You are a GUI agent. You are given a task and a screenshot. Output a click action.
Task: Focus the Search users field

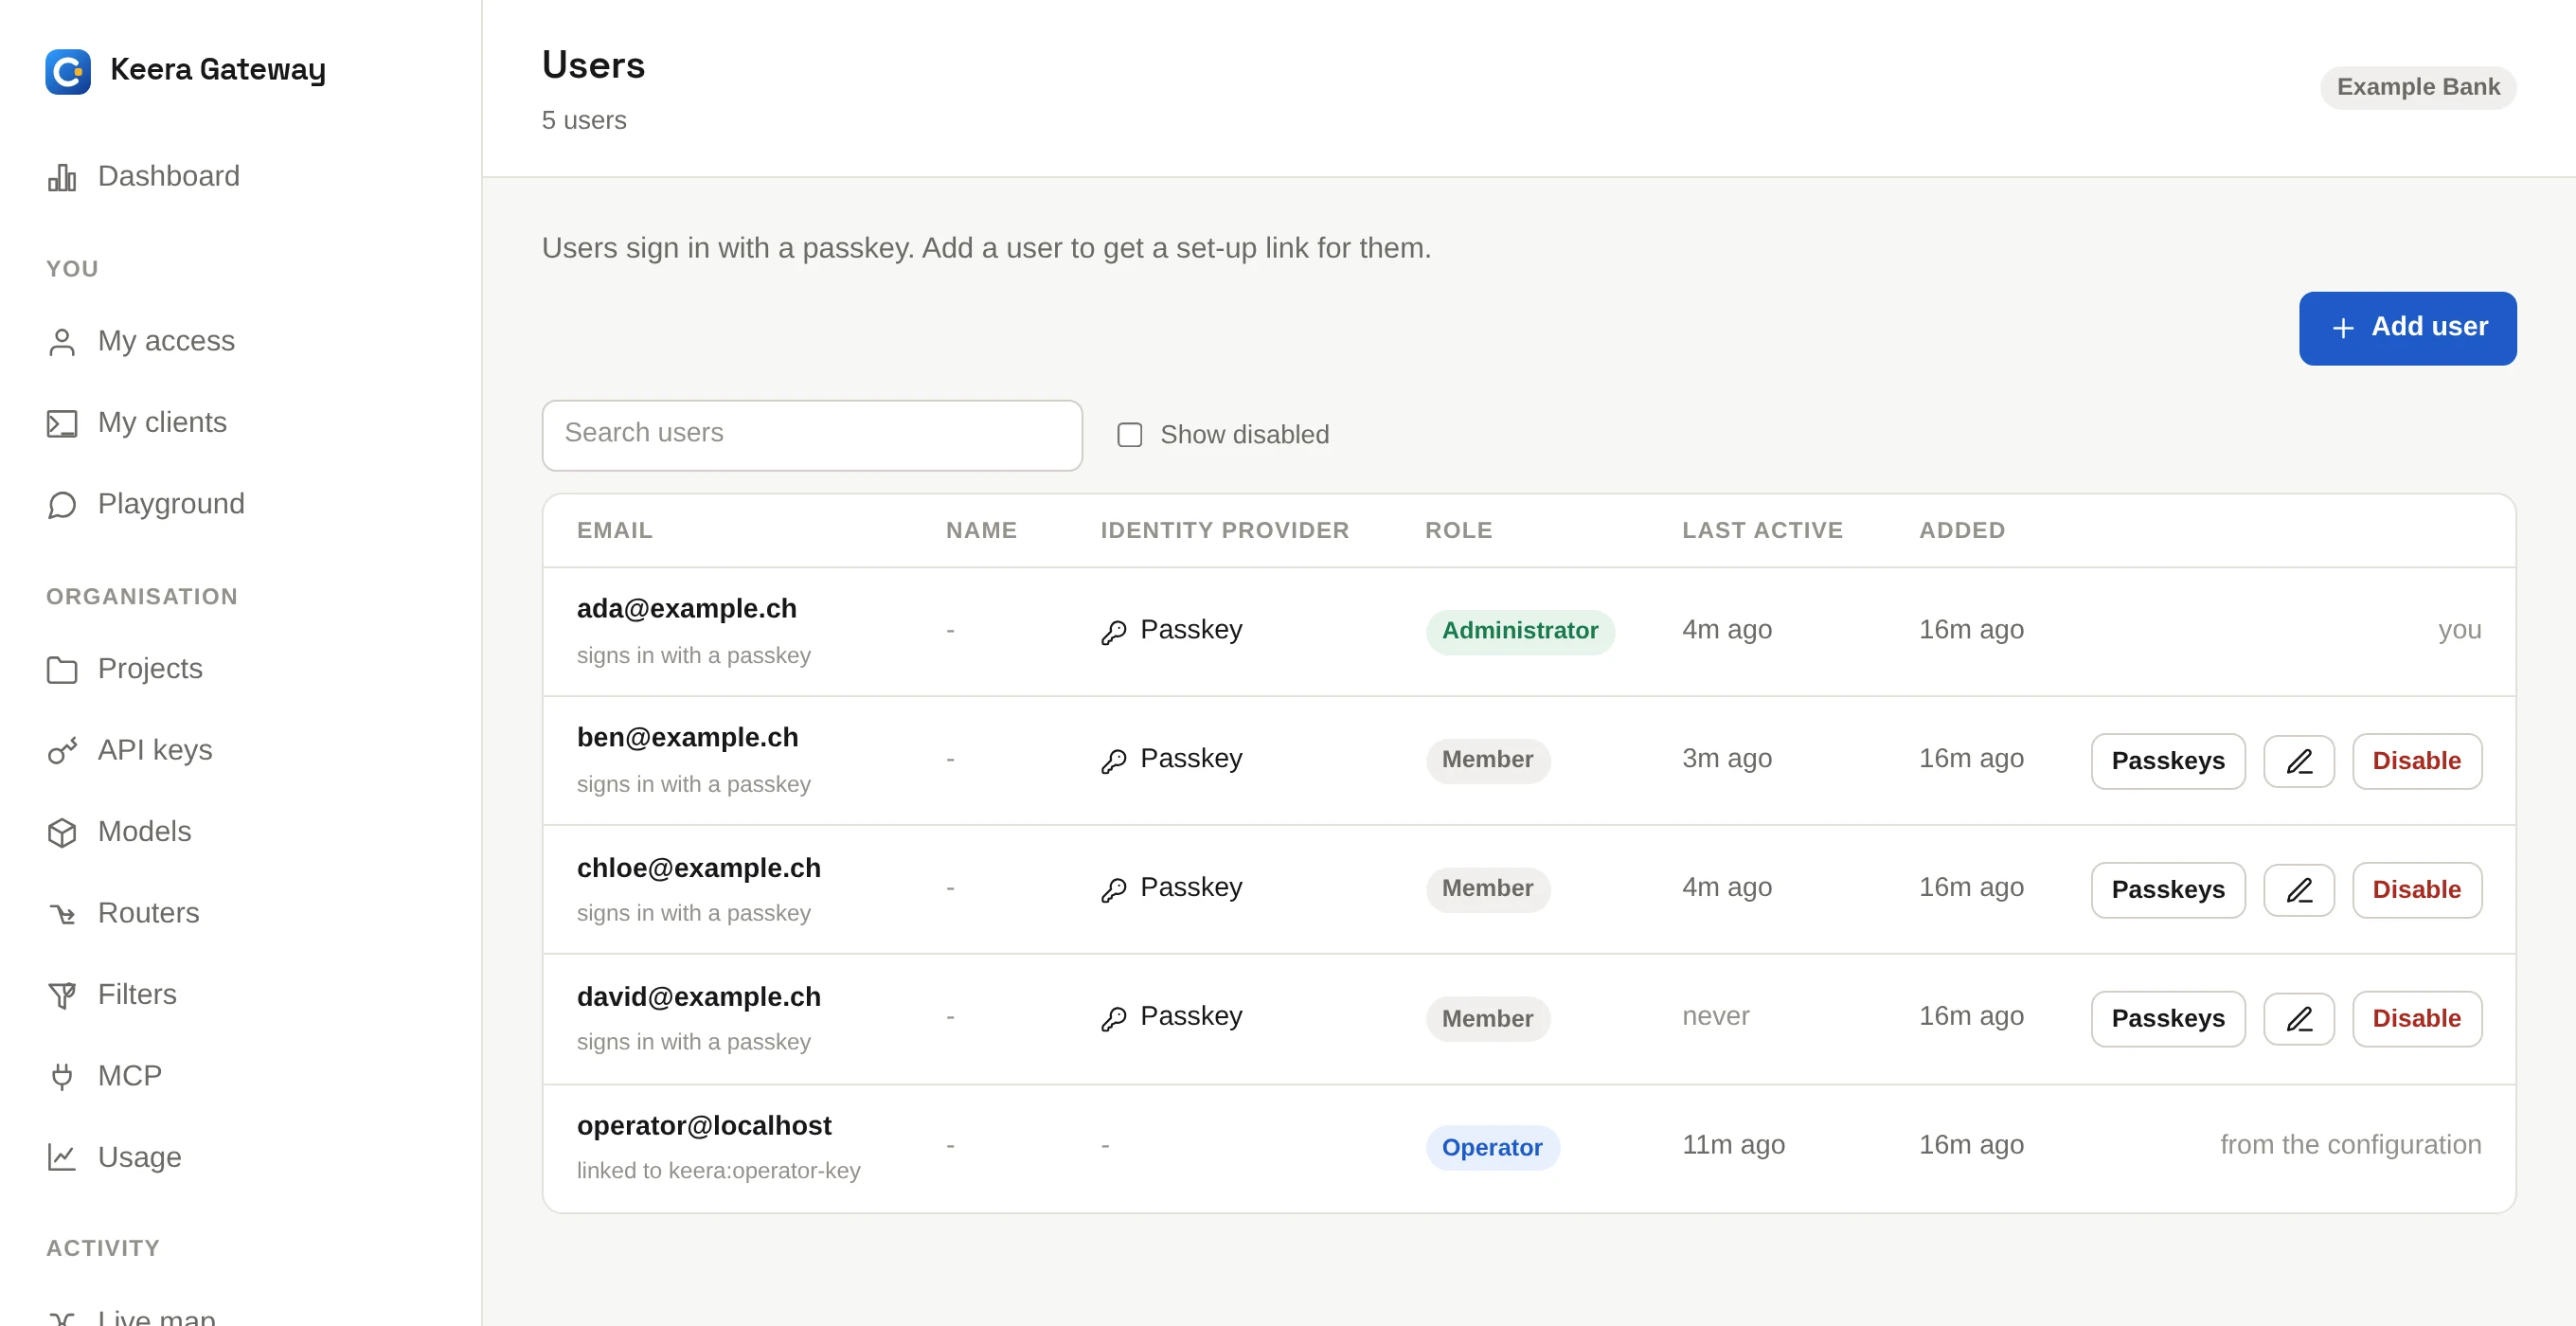pyautogui.click(x=812, y=435)
